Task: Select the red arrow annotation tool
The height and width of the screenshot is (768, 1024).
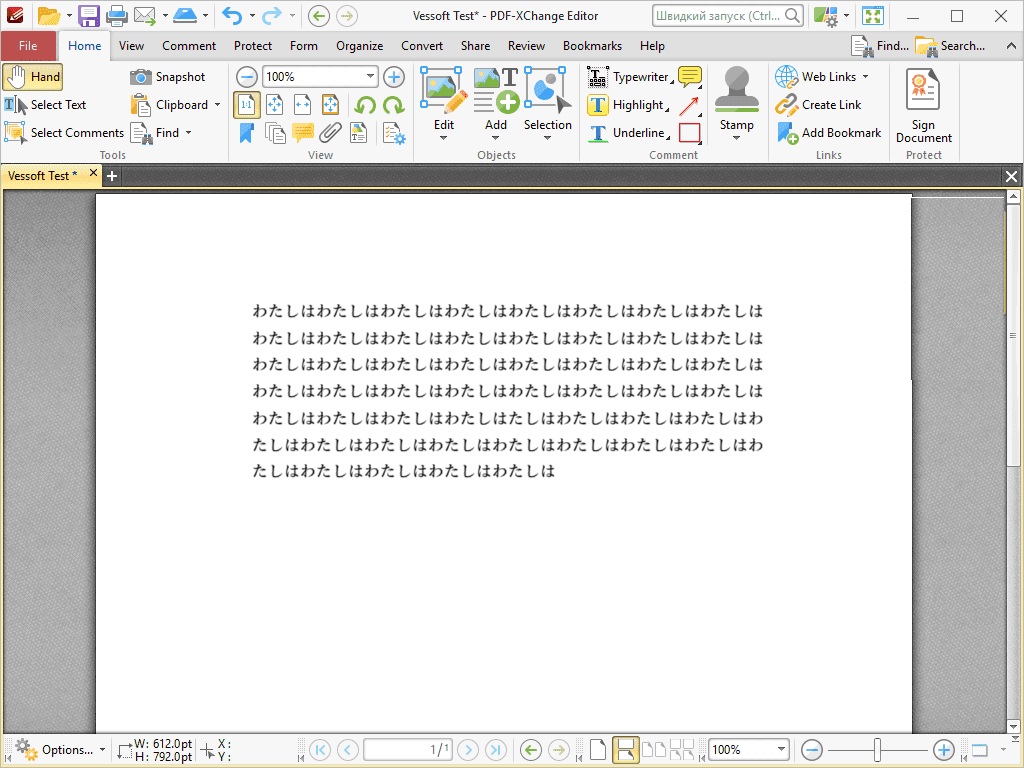Action: [x=689, y=105]
